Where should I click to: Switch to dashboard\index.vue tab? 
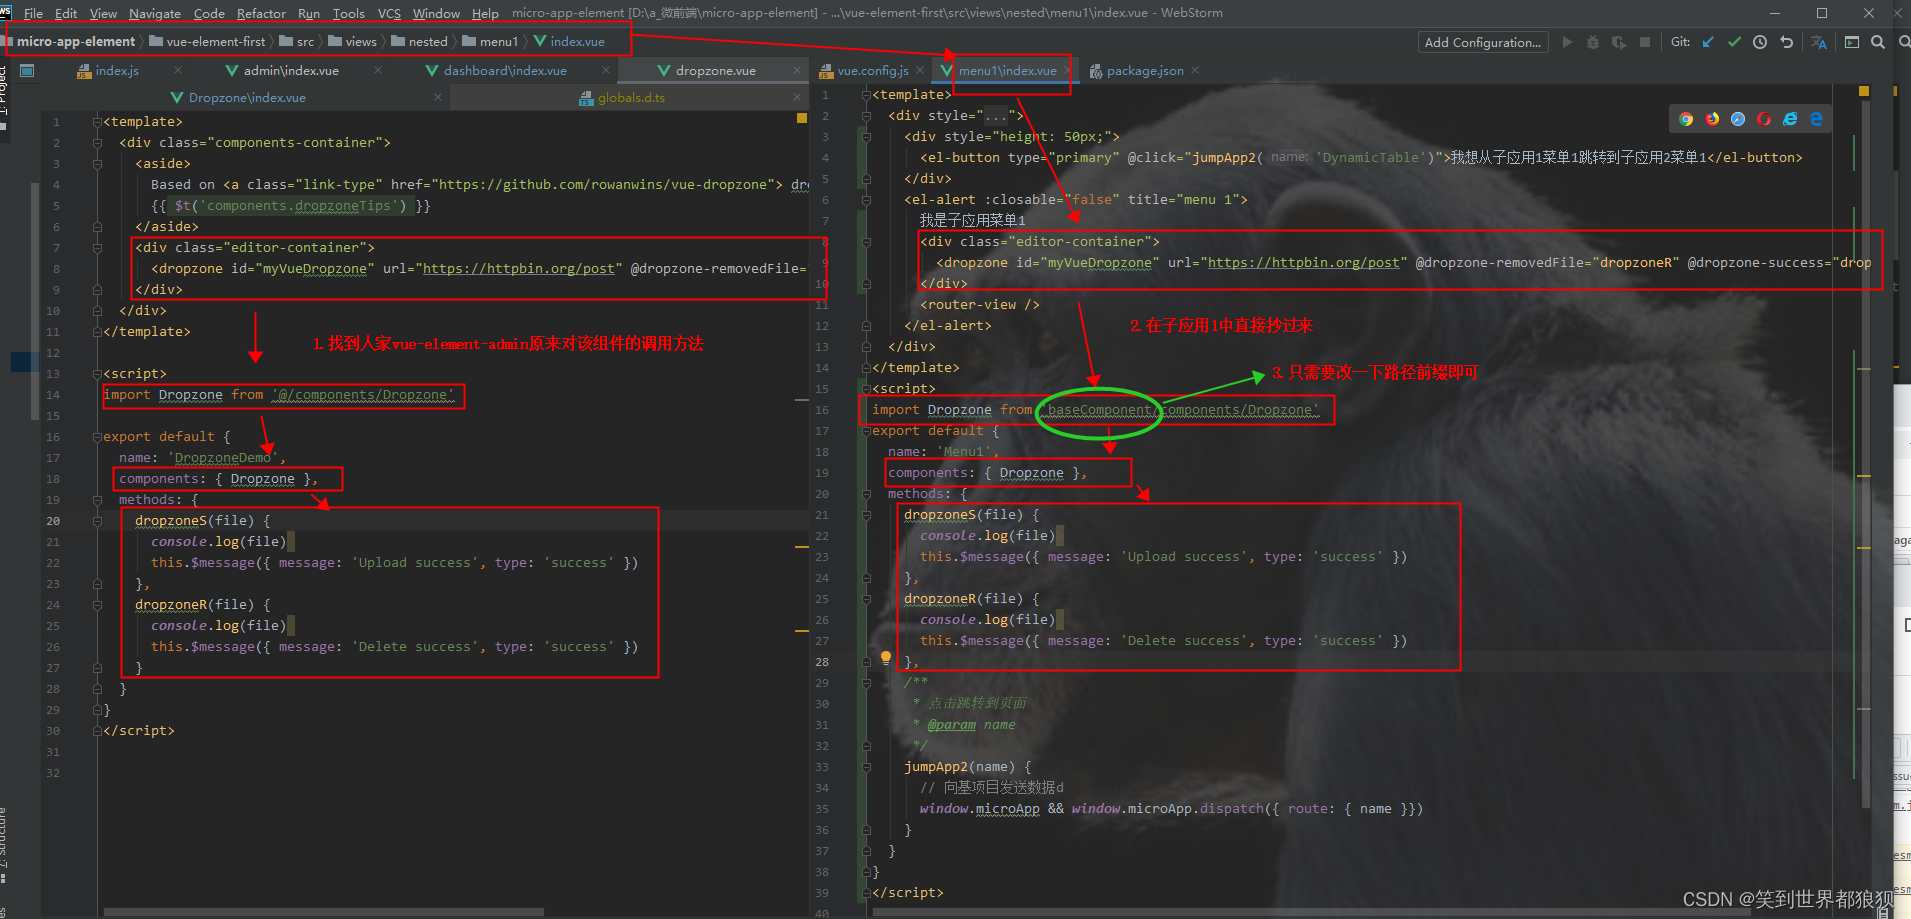tap(505, 70)
